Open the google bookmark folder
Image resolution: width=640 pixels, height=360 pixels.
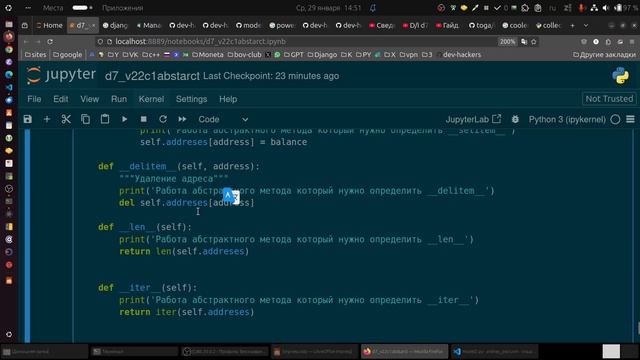click(x=67, y=55)
